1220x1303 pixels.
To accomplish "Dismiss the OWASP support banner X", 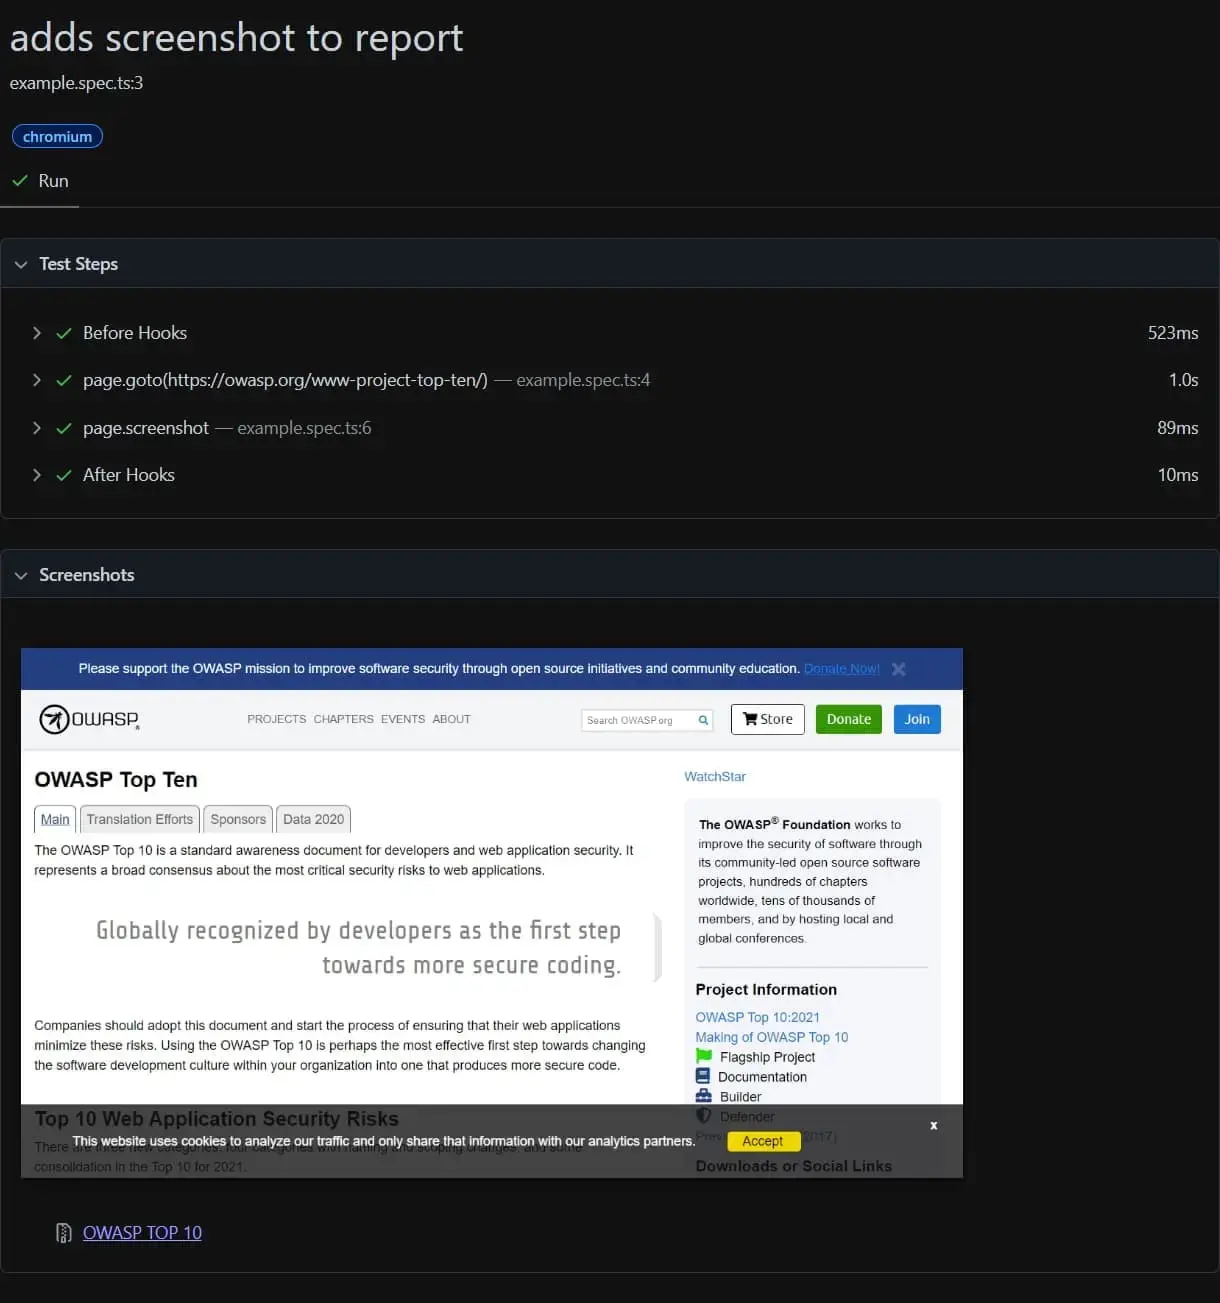I will [899, 669].
